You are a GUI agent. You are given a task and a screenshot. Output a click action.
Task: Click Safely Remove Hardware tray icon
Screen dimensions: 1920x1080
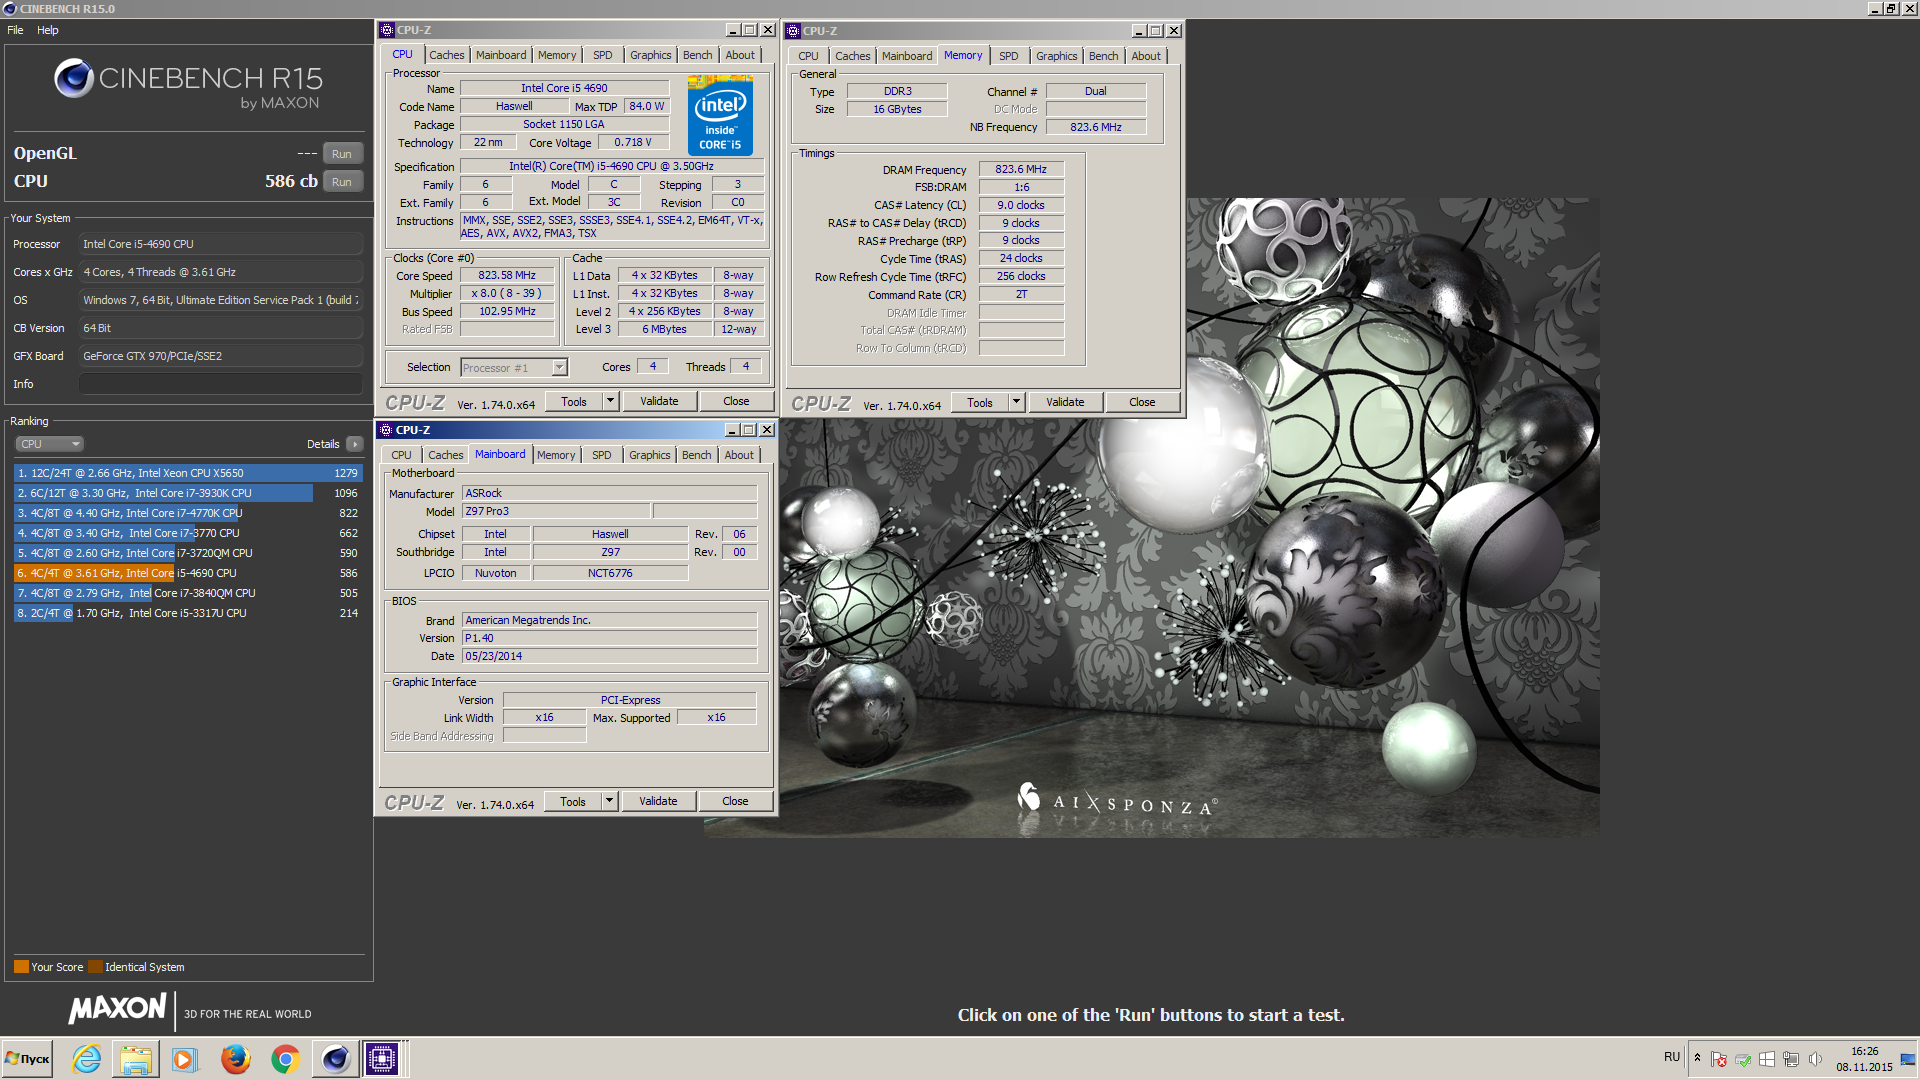1743,1059
